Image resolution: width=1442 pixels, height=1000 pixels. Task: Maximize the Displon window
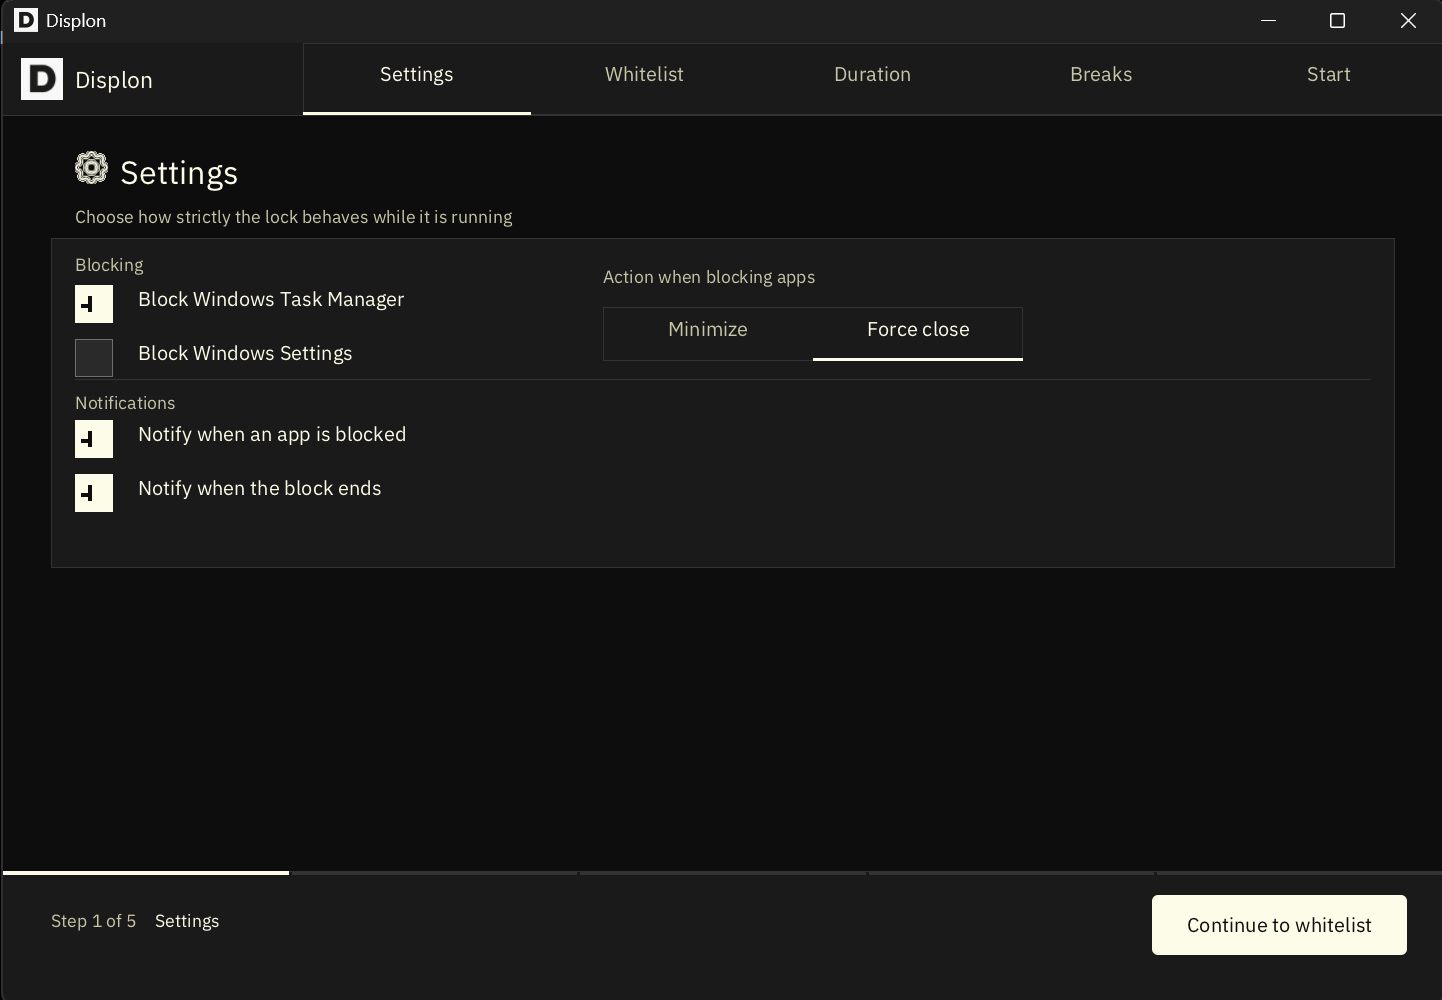(1337, 20)
